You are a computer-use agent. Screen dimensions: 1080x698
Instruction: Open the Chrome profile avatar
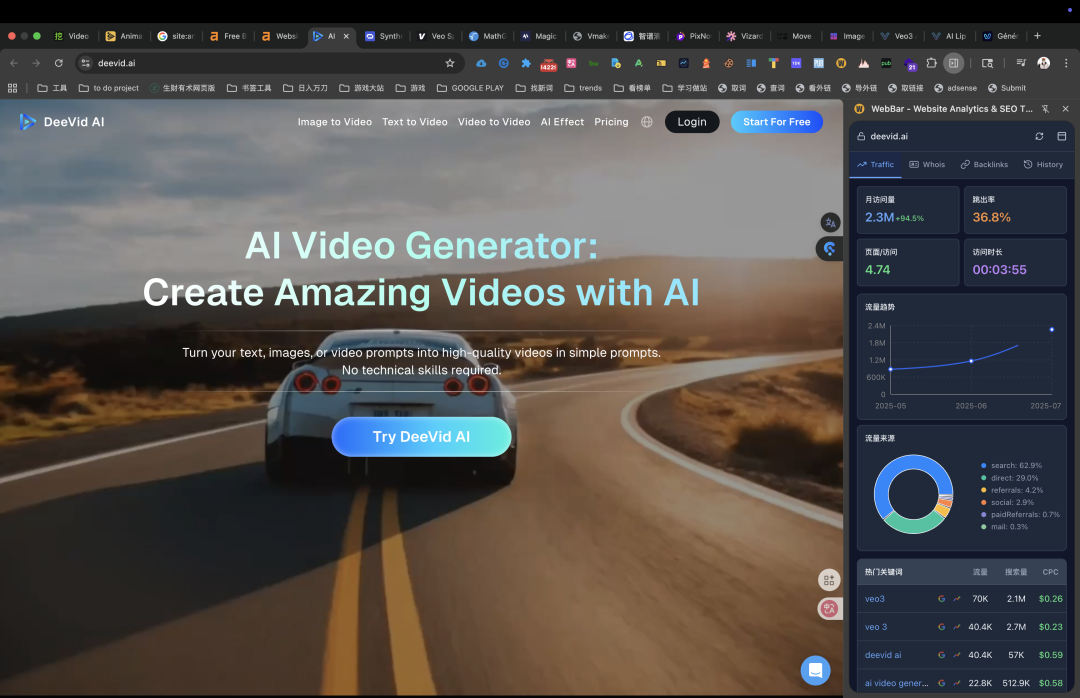(1043, 63)
